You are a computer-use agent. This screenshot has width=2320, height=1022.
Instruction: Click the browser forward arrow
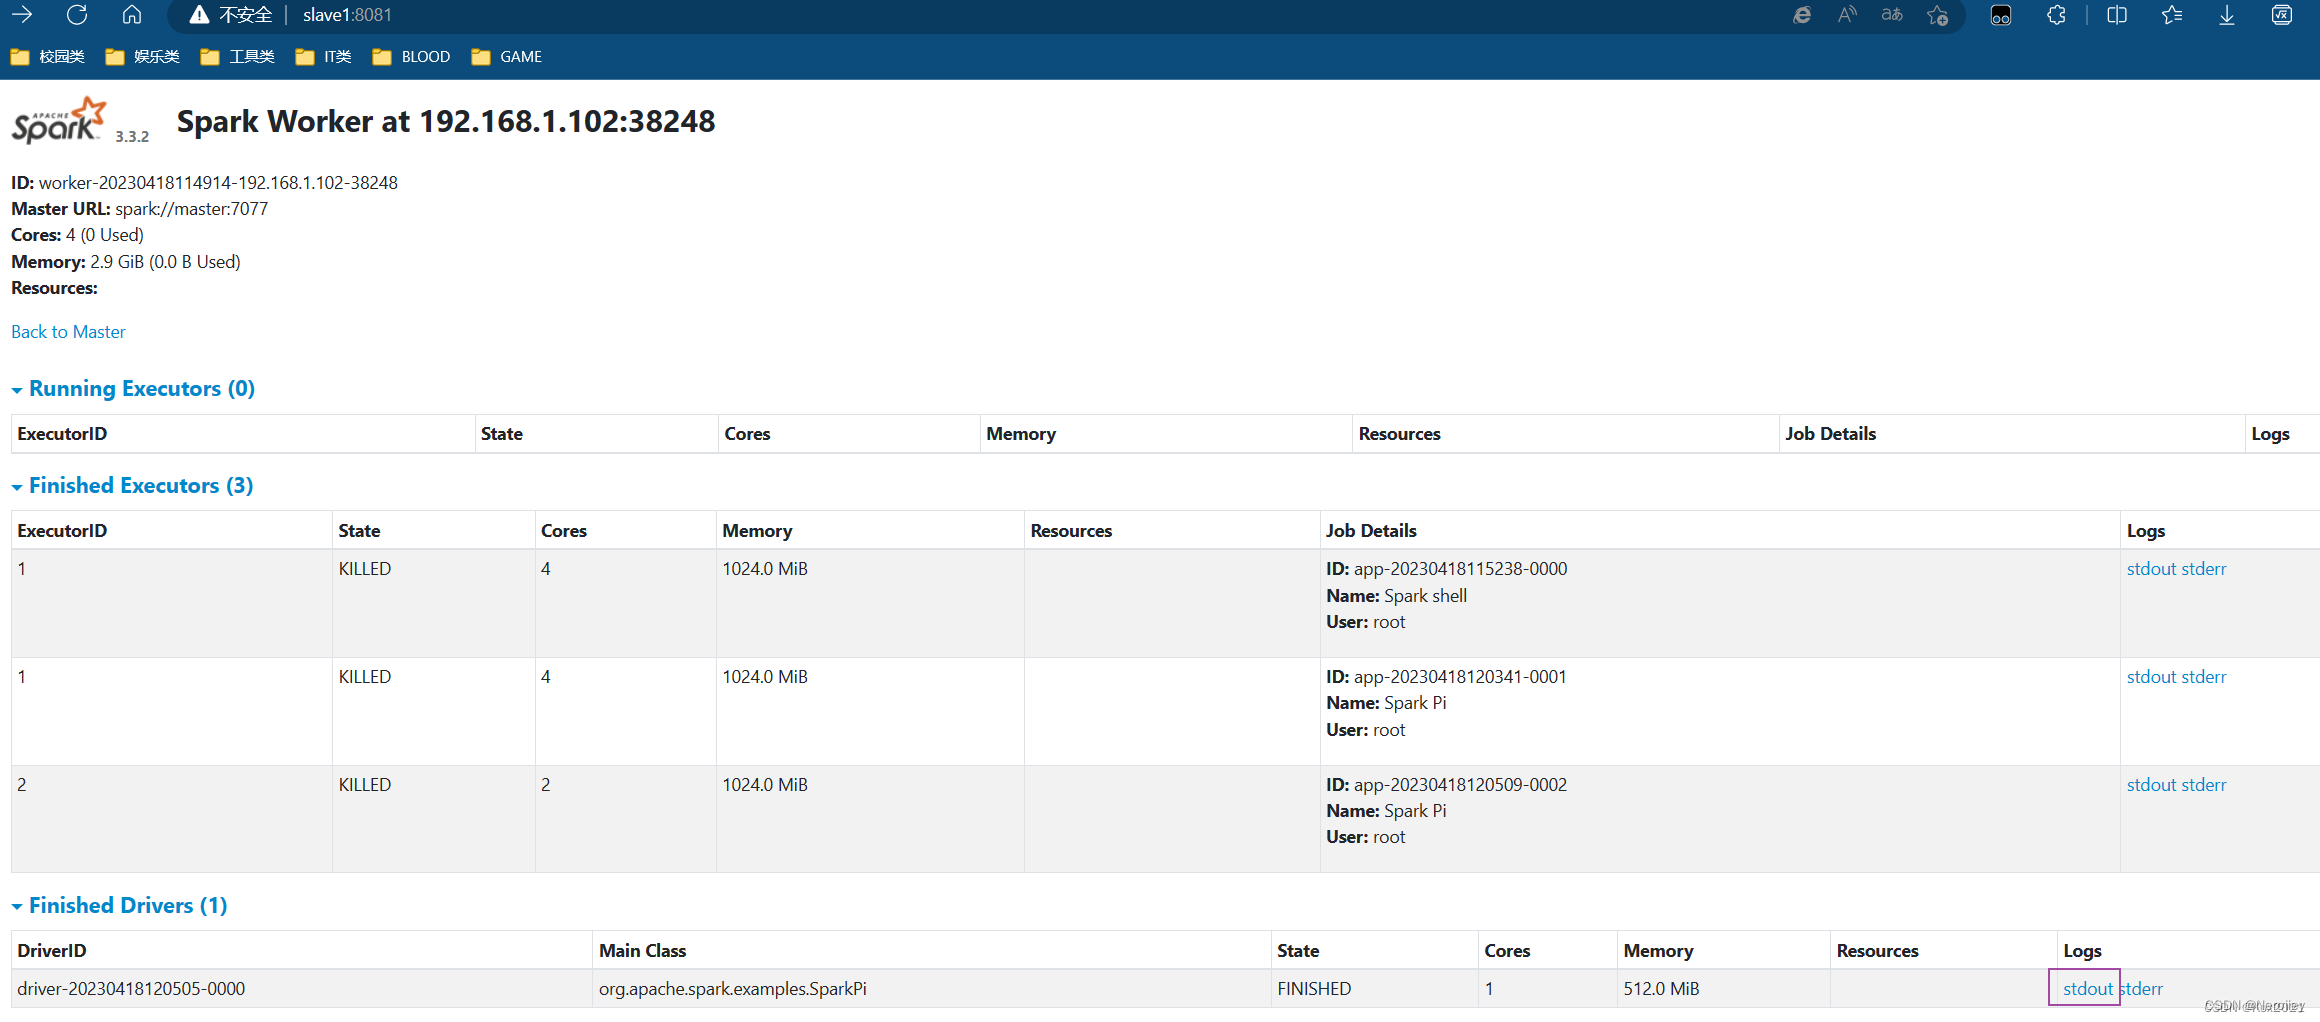(22, 15)
